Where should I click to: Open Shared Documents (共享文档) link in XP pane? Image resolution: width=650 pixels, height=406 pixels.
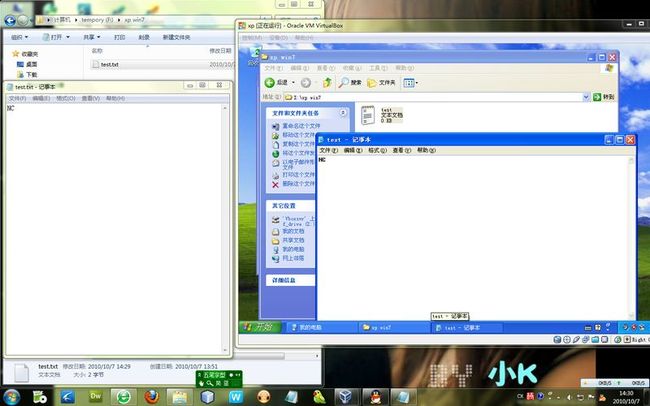288,241
